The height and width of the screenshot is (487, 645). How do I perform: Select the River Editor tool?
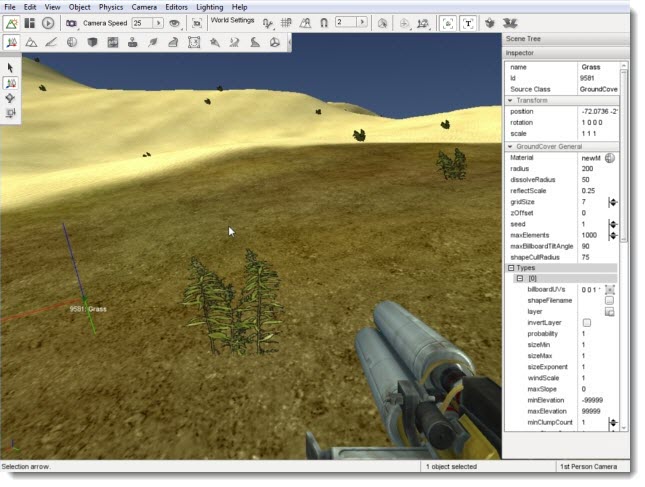pyautogui.click(x=234, y=42)
